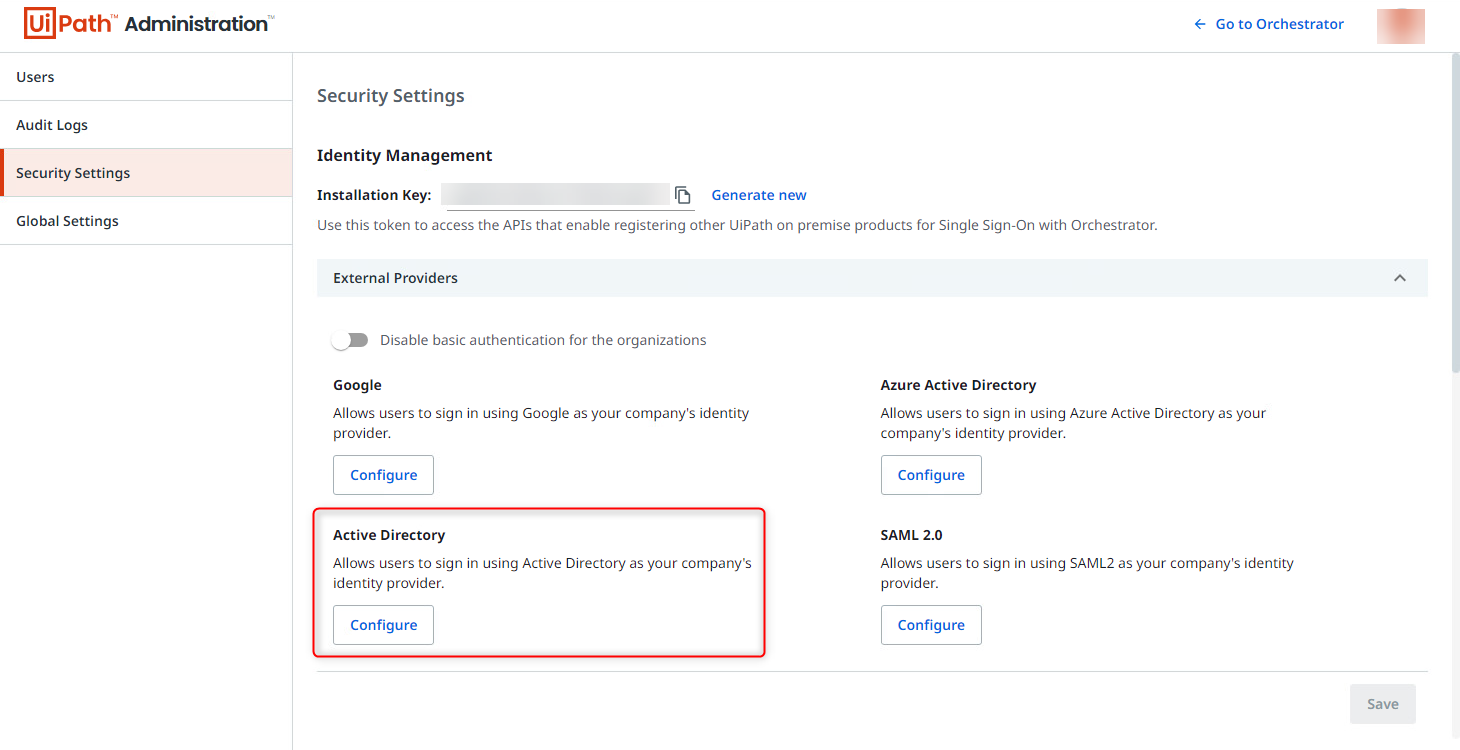Configure the Google identity provider
This screenshot has width=1460, height=750.
[383, 475]
